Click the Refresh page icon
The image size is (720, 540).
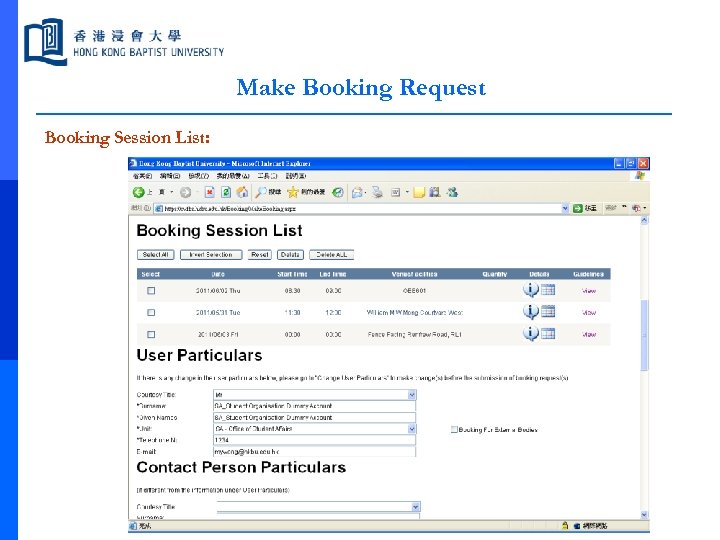pos(226,192)
